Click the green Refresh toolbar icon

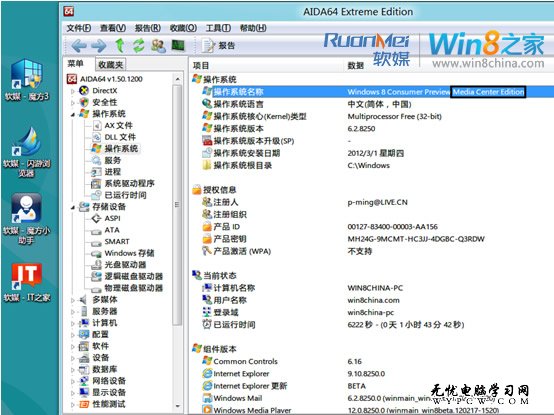[139, 46]
